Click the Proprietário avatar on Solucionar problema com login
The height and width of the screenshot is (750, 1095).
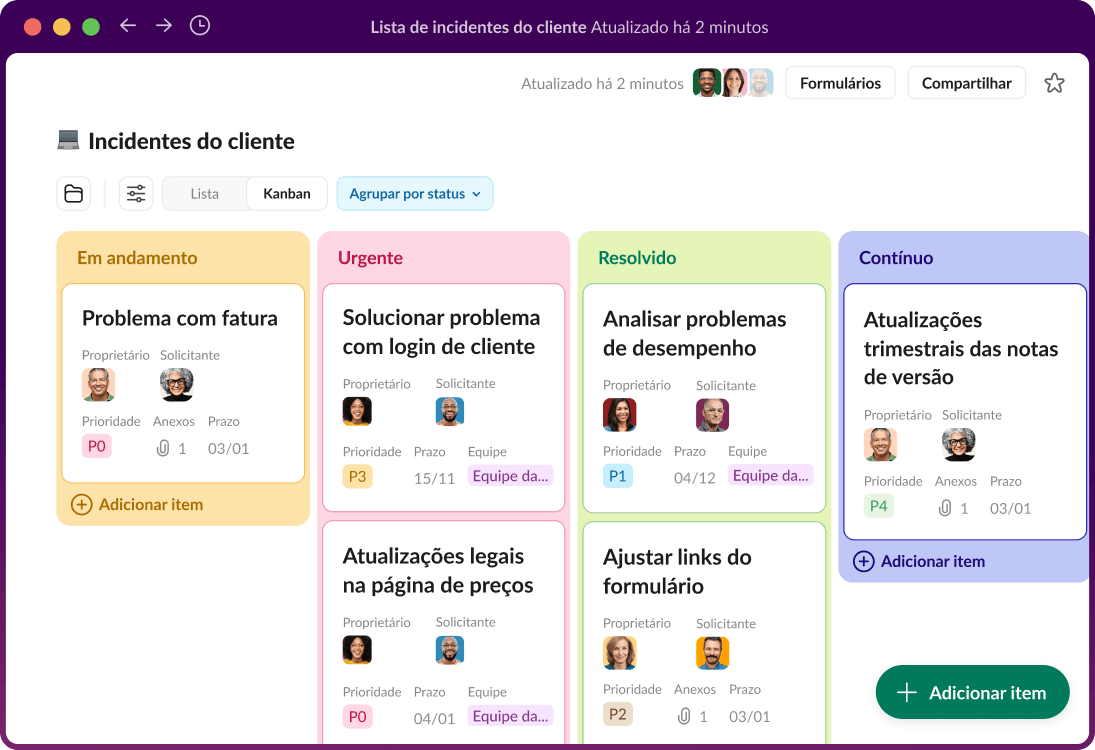click(x=357, y=411)
